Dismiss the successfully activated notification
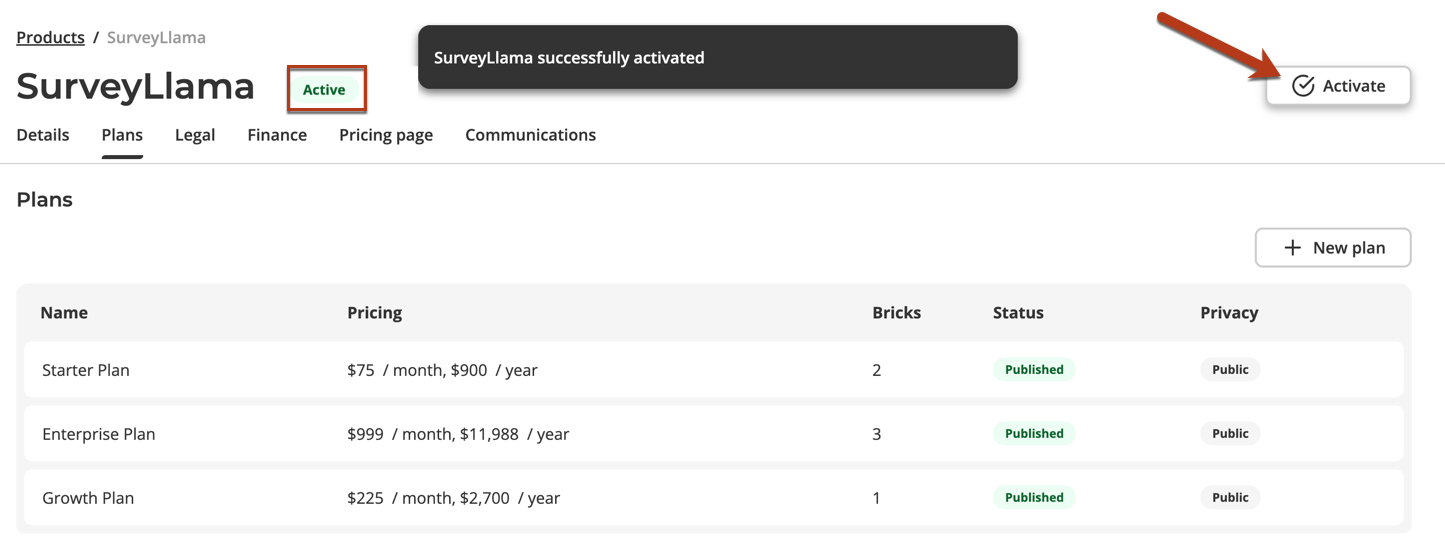The image size is (1445, 555). pyautogui.click(x=717, y=58)
